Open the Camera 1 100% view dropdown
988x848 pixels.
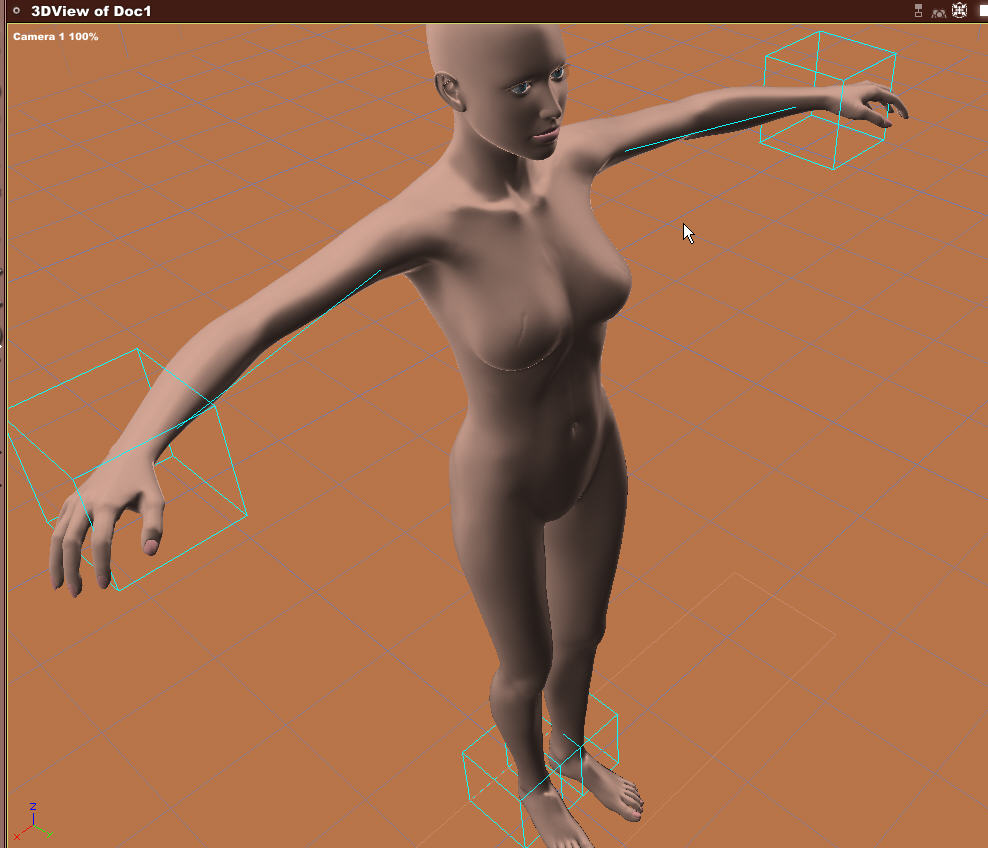[55, 37]
